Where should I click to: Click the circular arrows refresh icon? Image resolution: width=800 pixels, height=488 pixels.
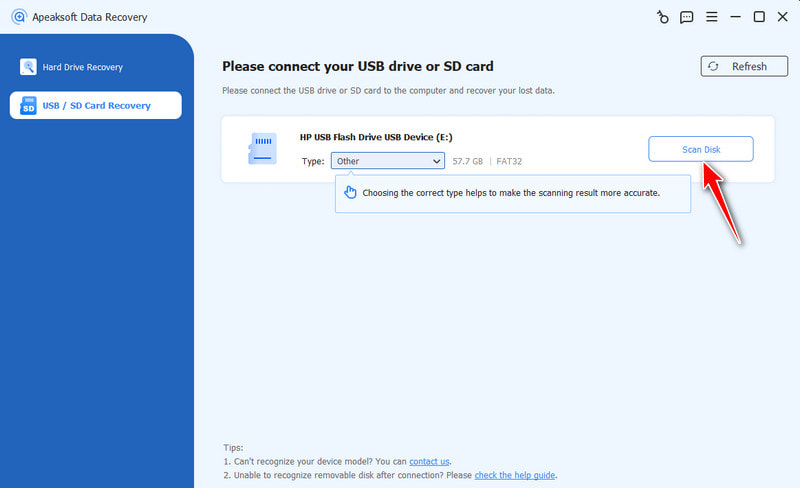713,66
